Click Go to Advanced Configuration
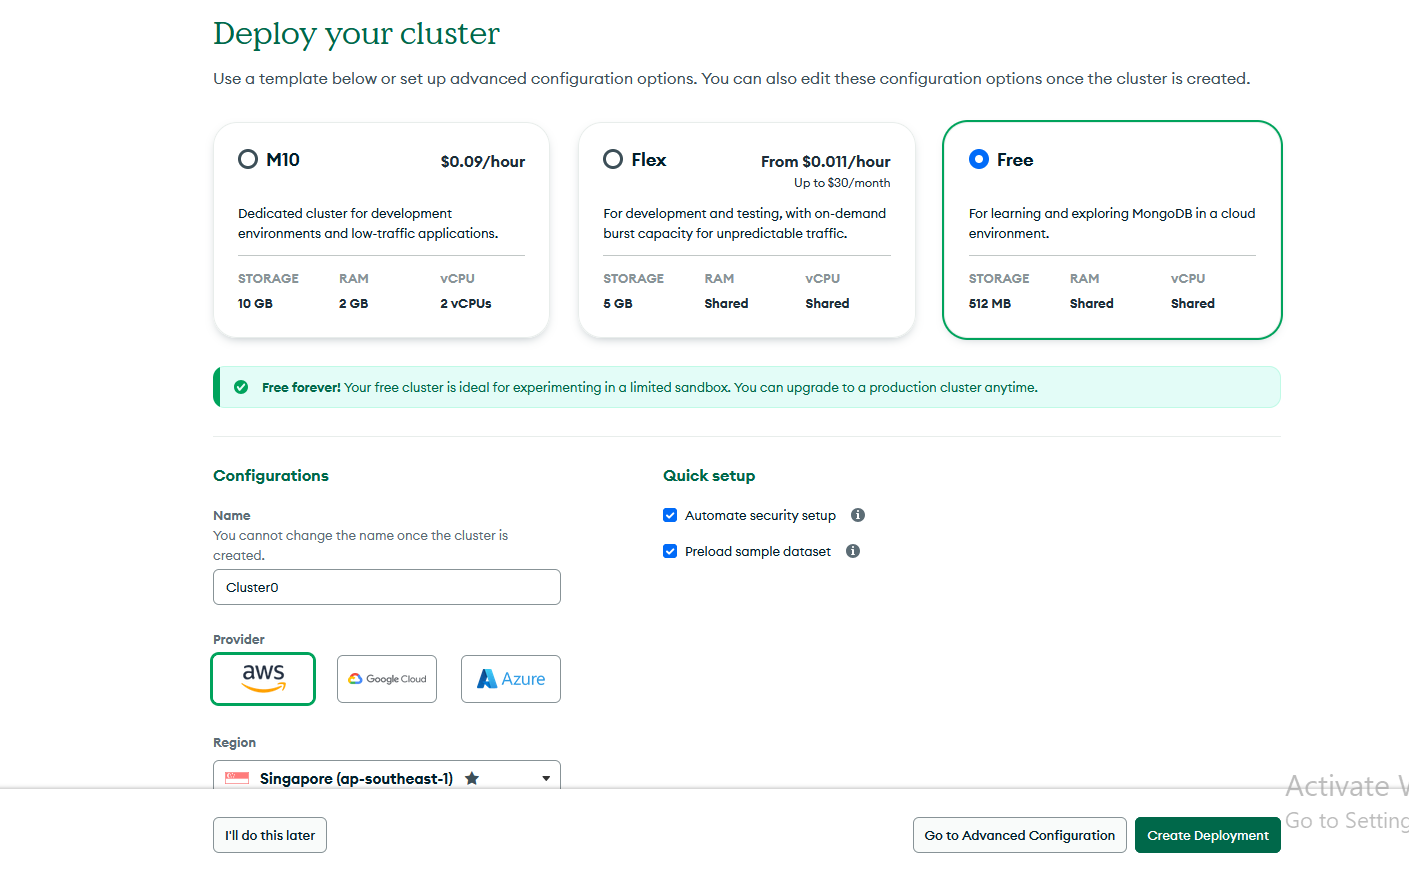This screenshot has width=1409, height=874. coord(1019,835)
